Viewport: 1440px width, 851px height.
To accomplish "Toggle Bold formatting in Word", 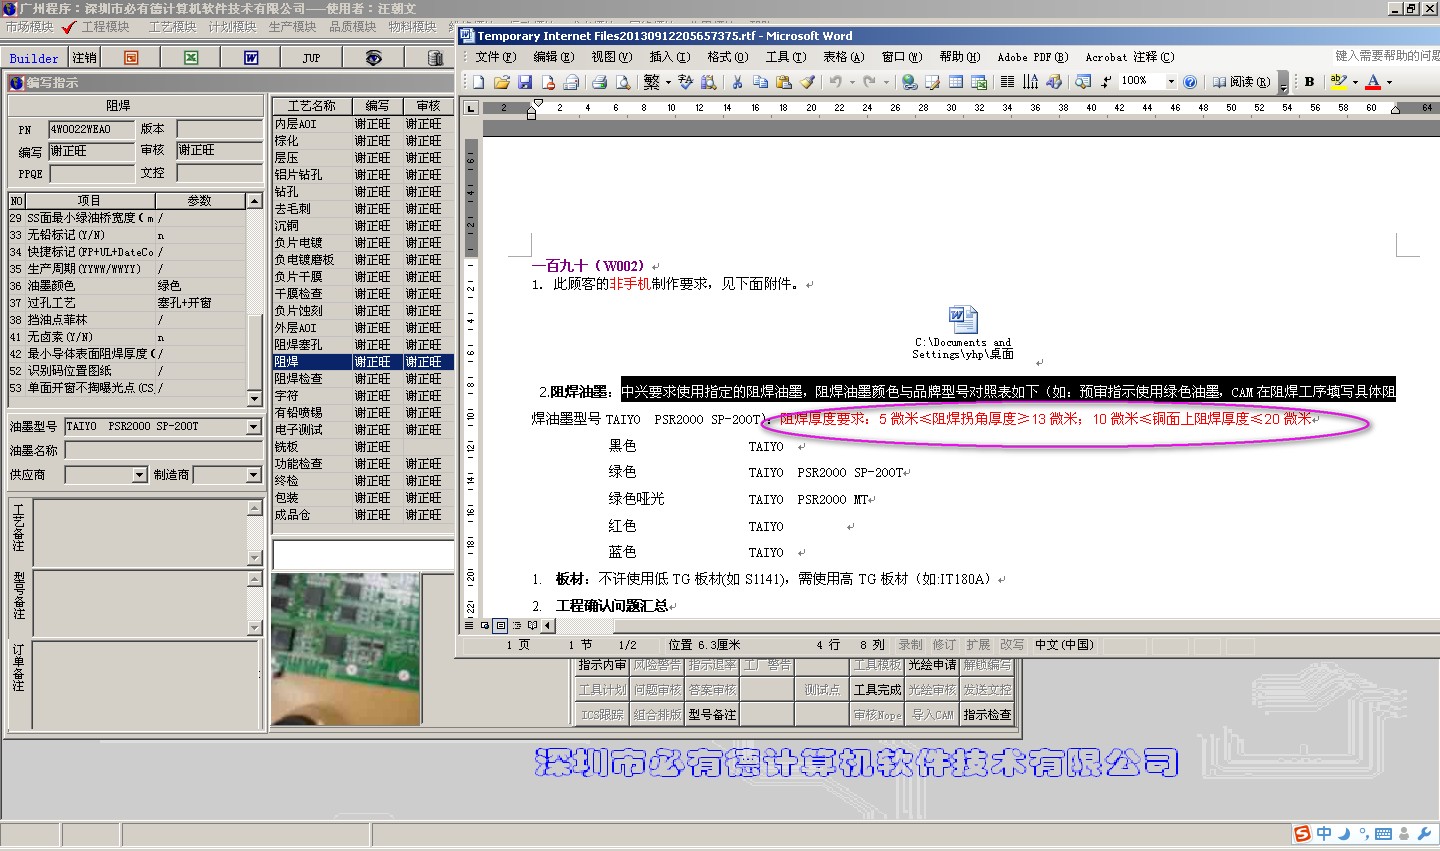I will [1309, 82].
